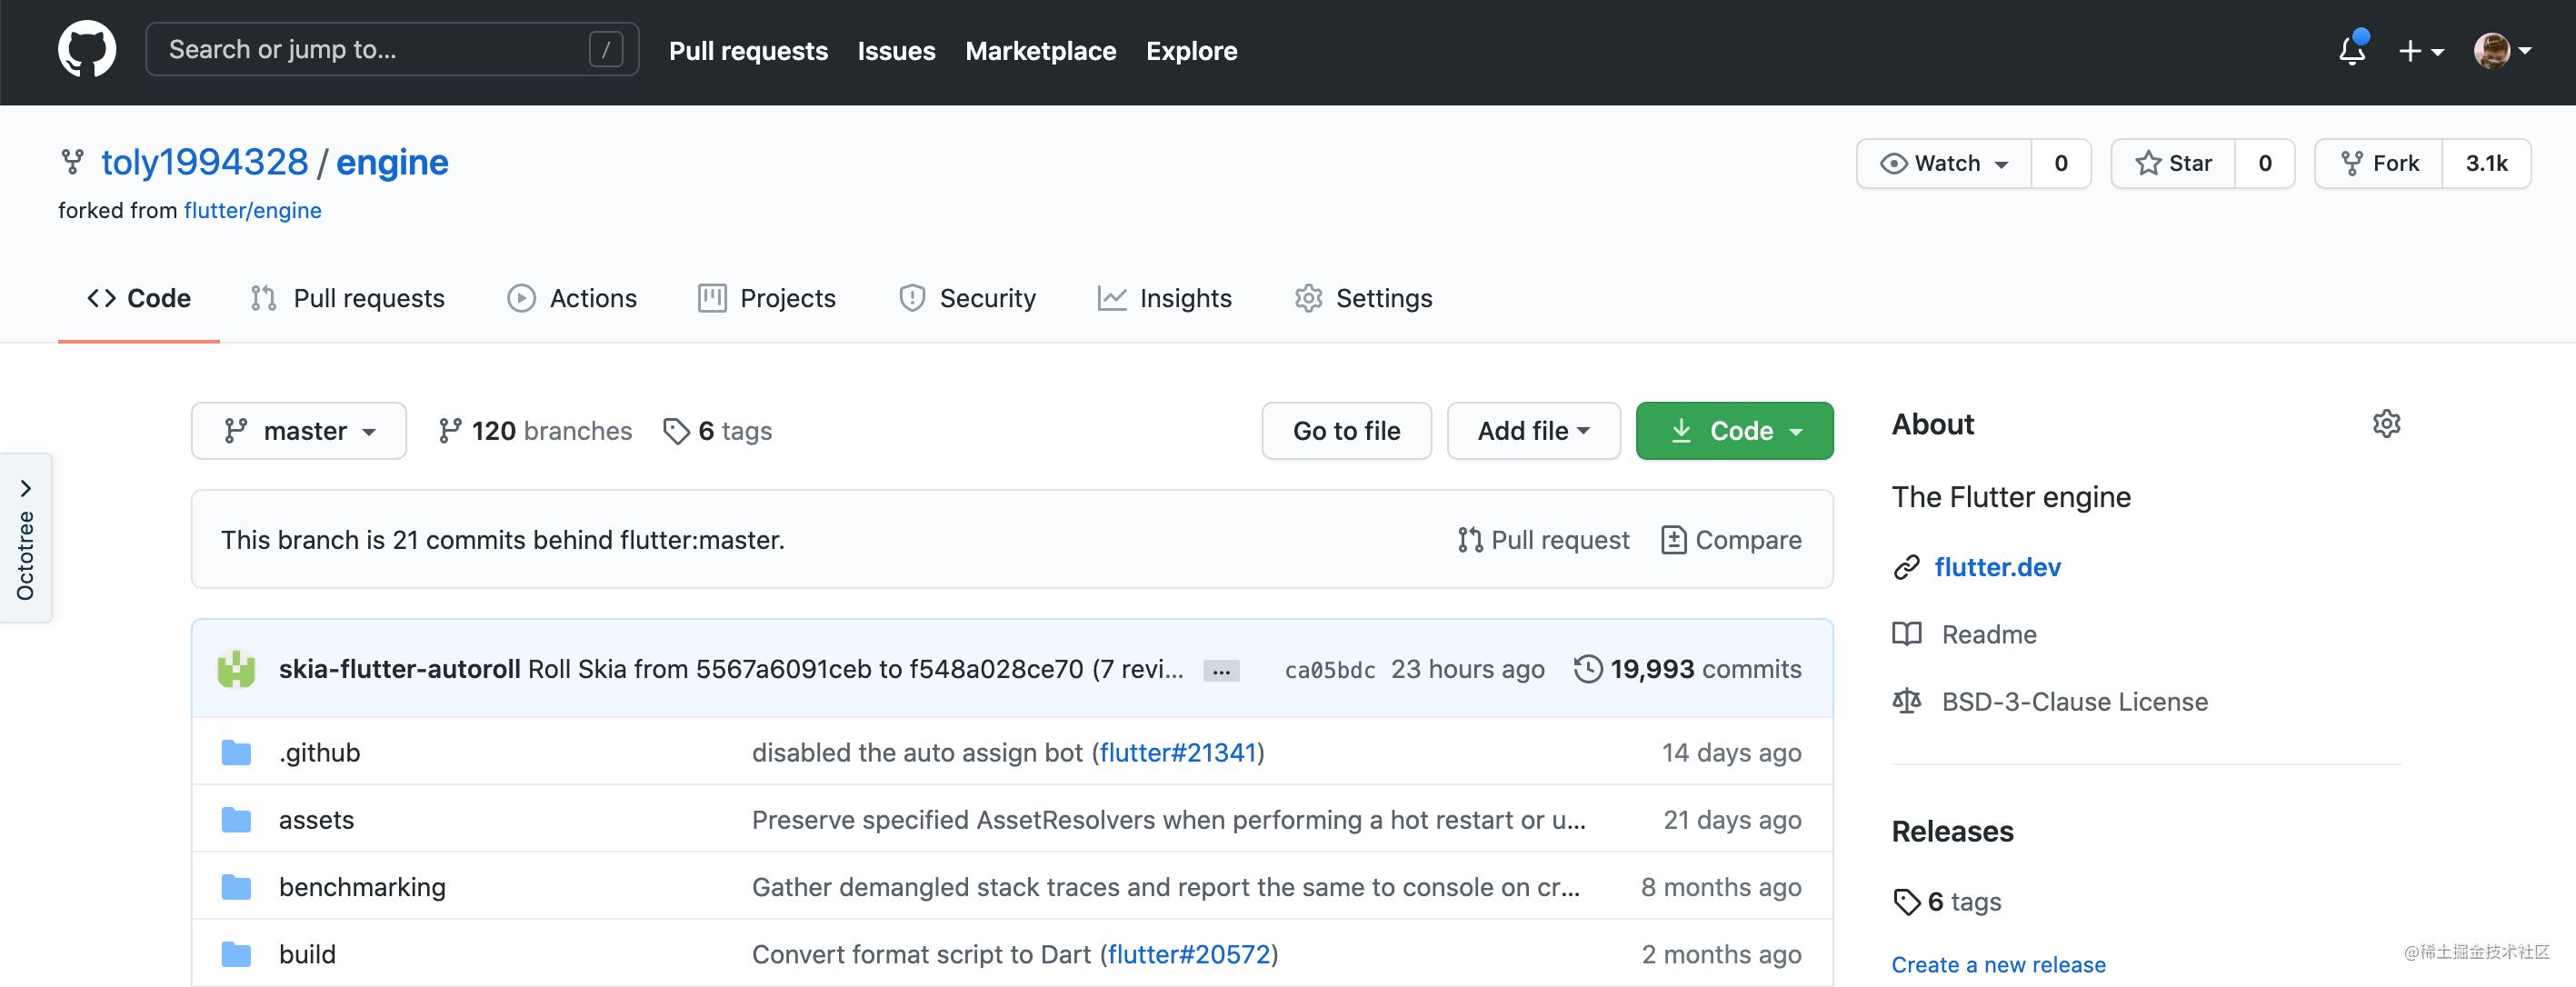This screenshot has width=2576, height=987.
Task: Click the Star count of 0
Action: point(2265,163)
